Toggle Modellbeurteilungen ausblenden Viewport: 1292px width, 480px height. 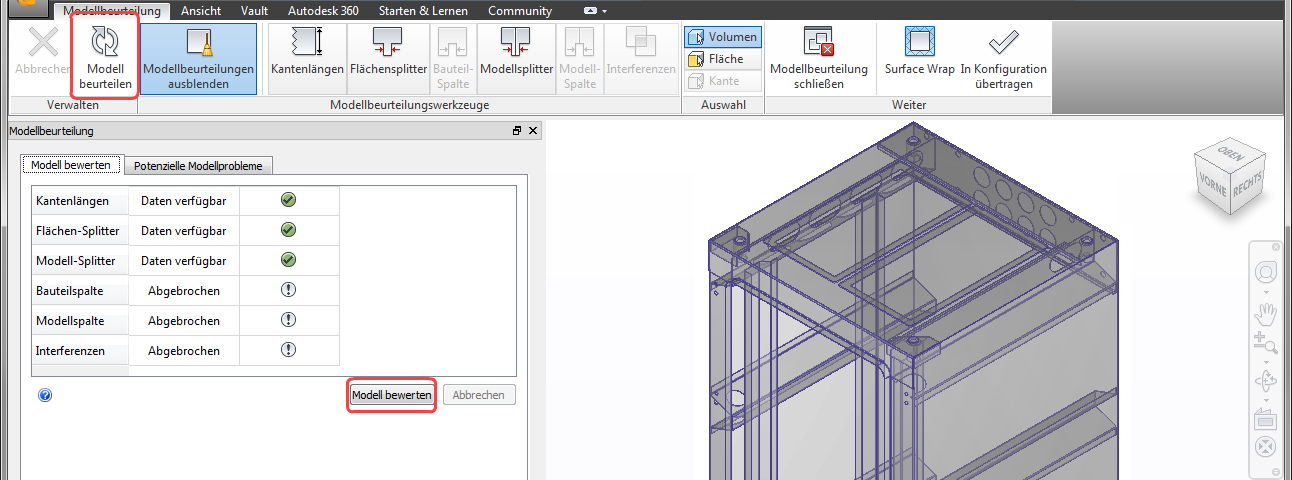pos(199,58)
